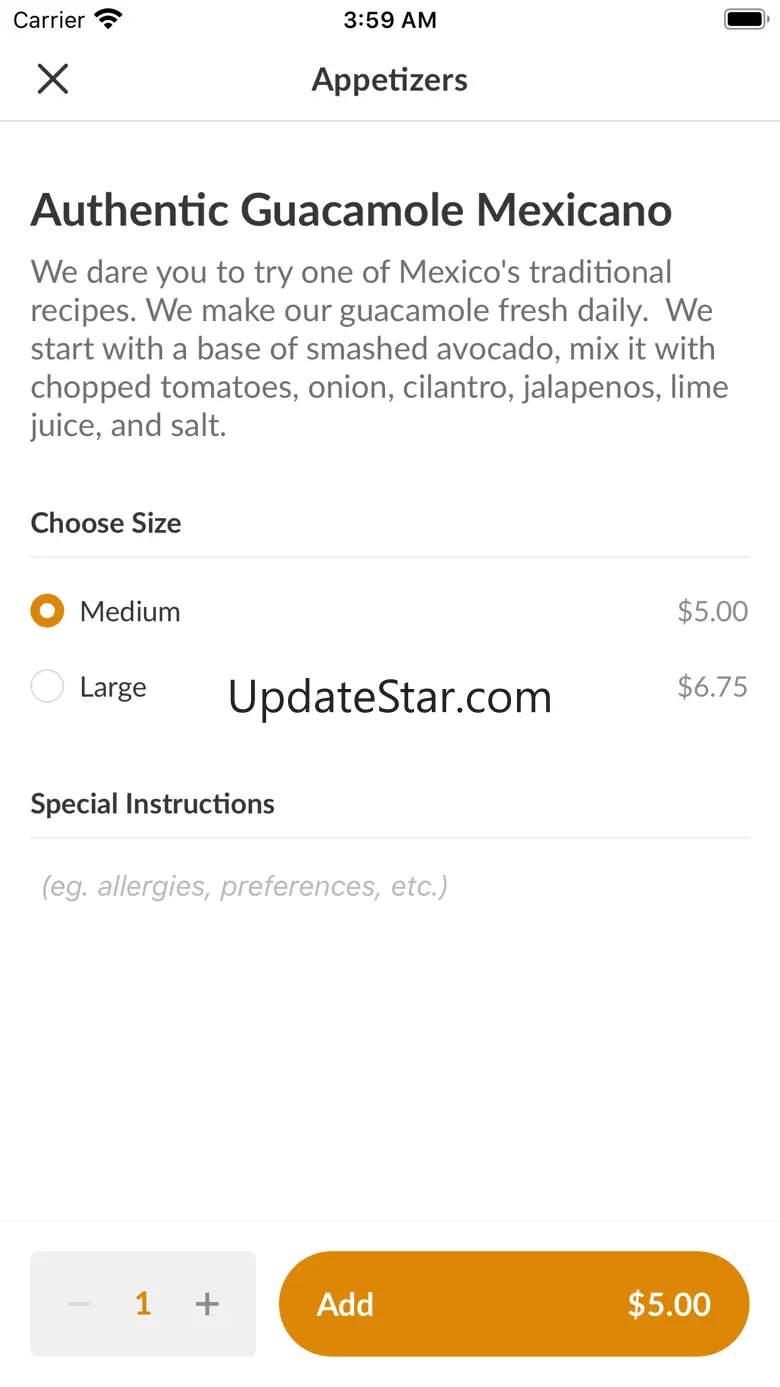
Task: Tap the battery indicator icon
Action: tap(744, 20)
